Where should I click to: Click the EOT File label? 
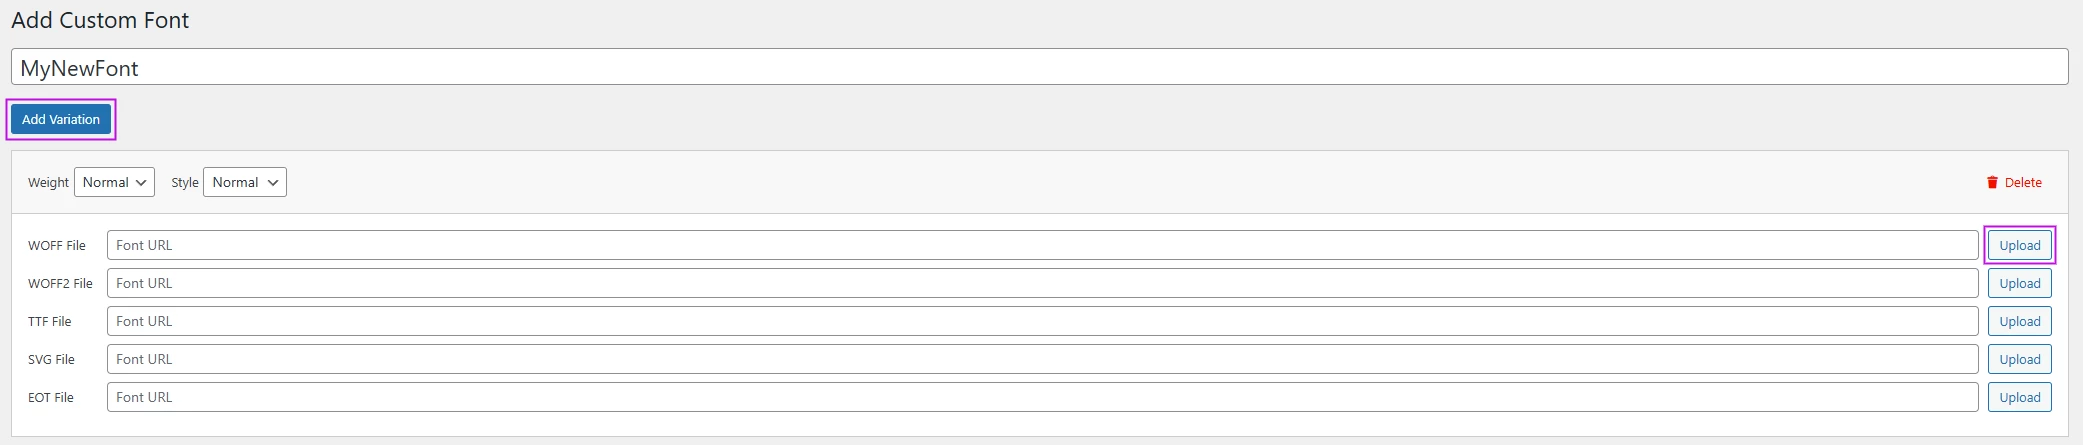click(51, 397)
